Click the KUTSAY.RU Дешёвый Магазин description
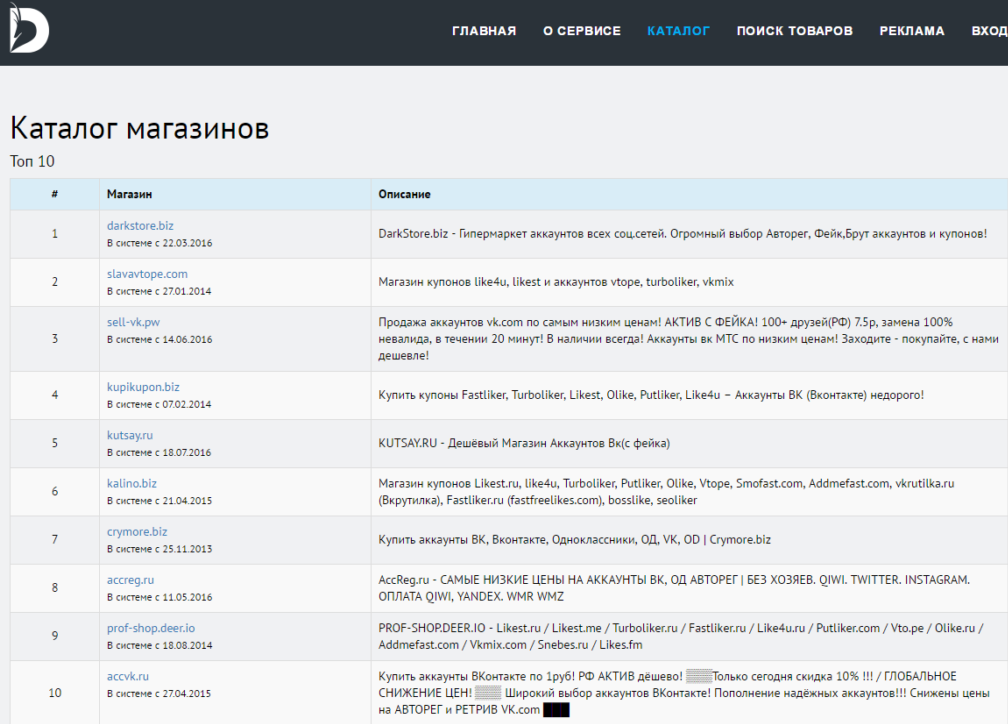 (524, 444)
